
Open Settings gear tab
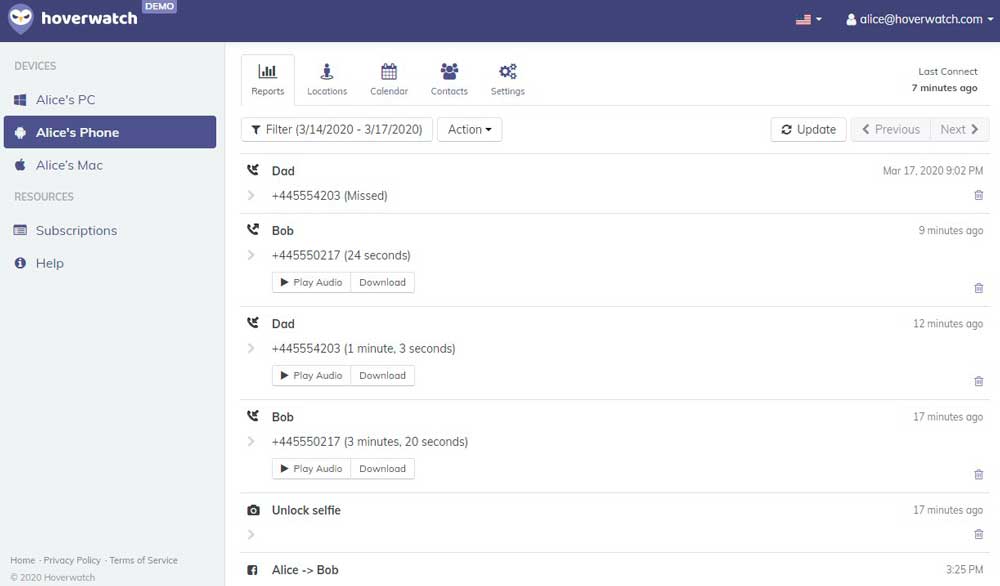[507, 80]
